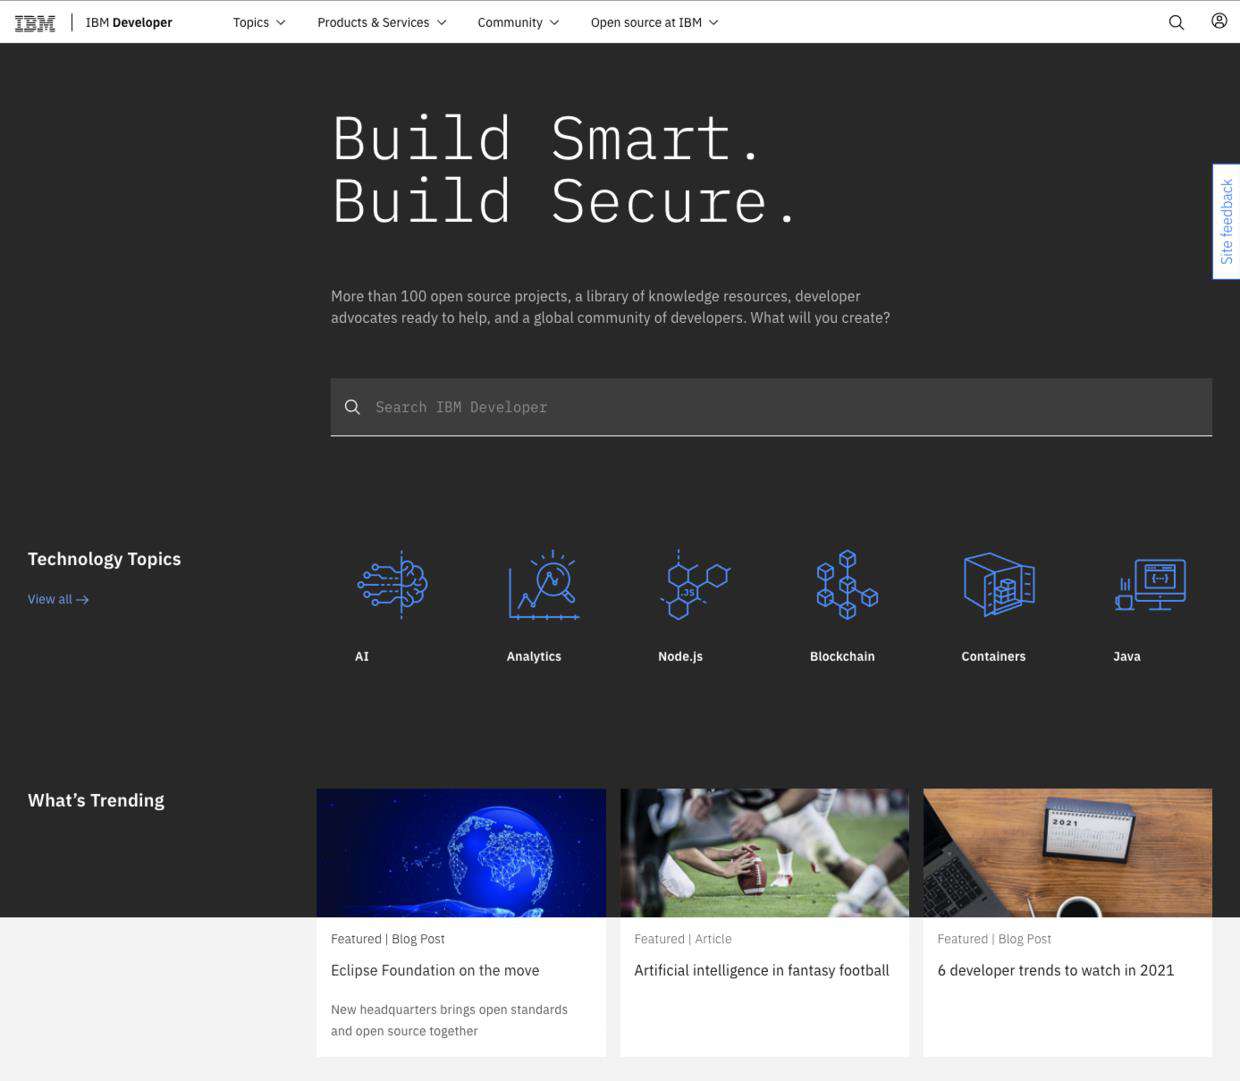Select the Analytics chart topic icon

[544, 585]
